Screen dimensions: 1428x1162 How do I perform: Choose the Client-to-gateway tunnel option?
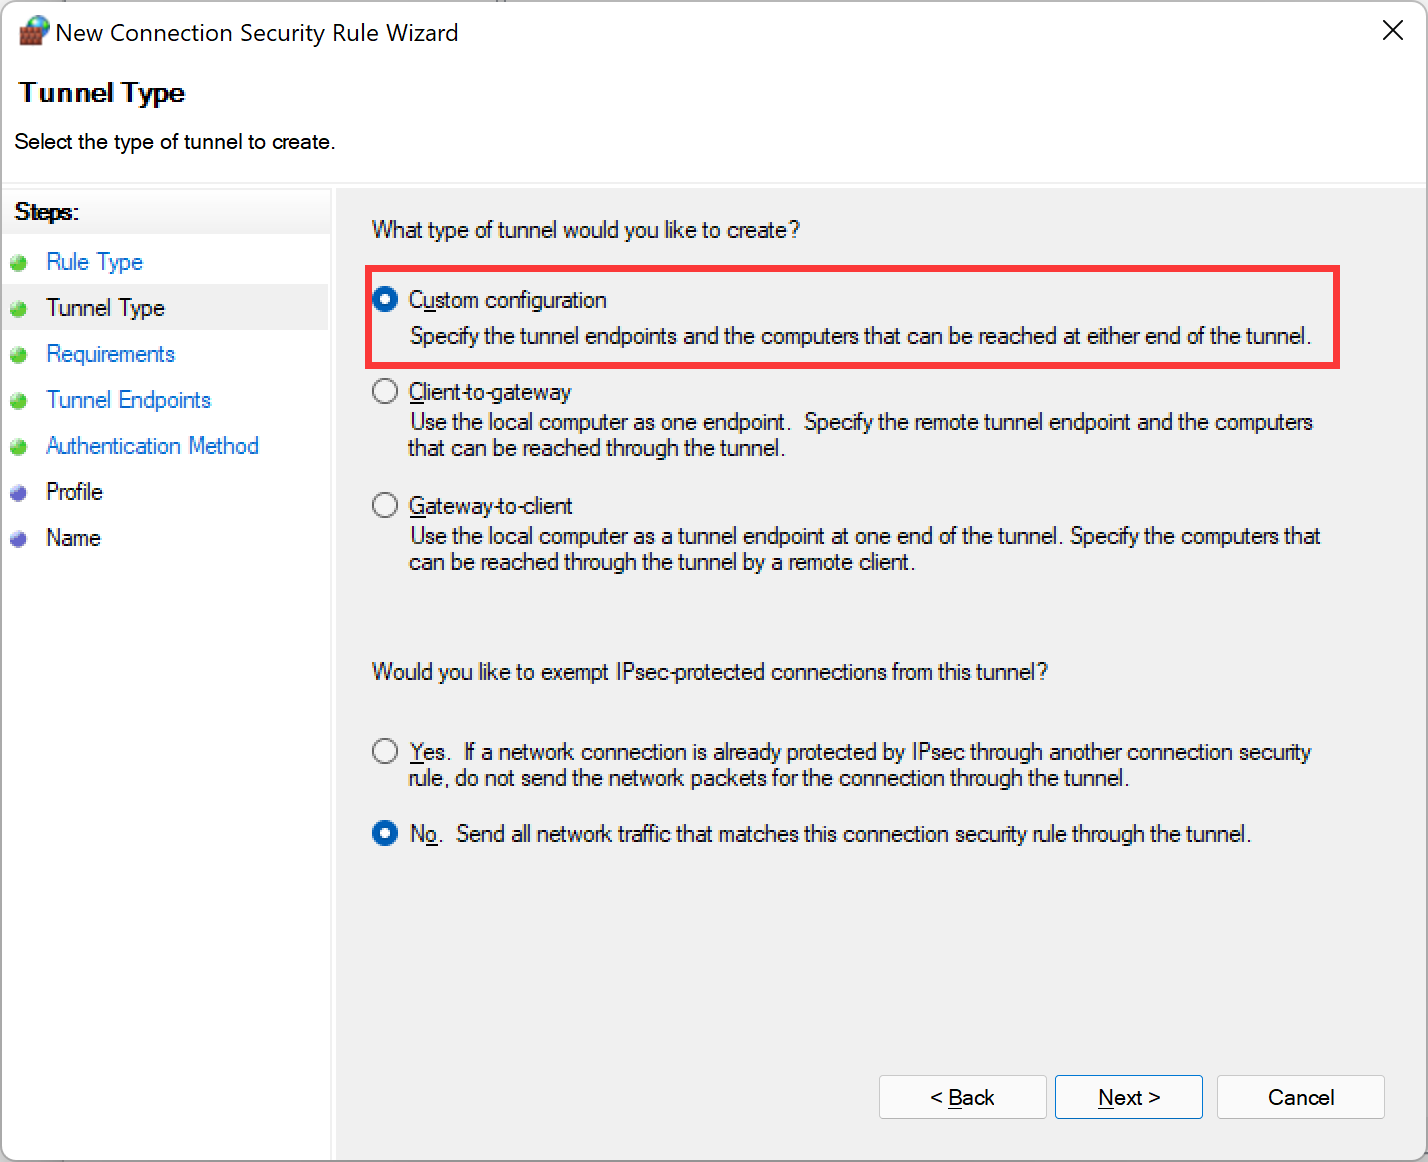385,391
